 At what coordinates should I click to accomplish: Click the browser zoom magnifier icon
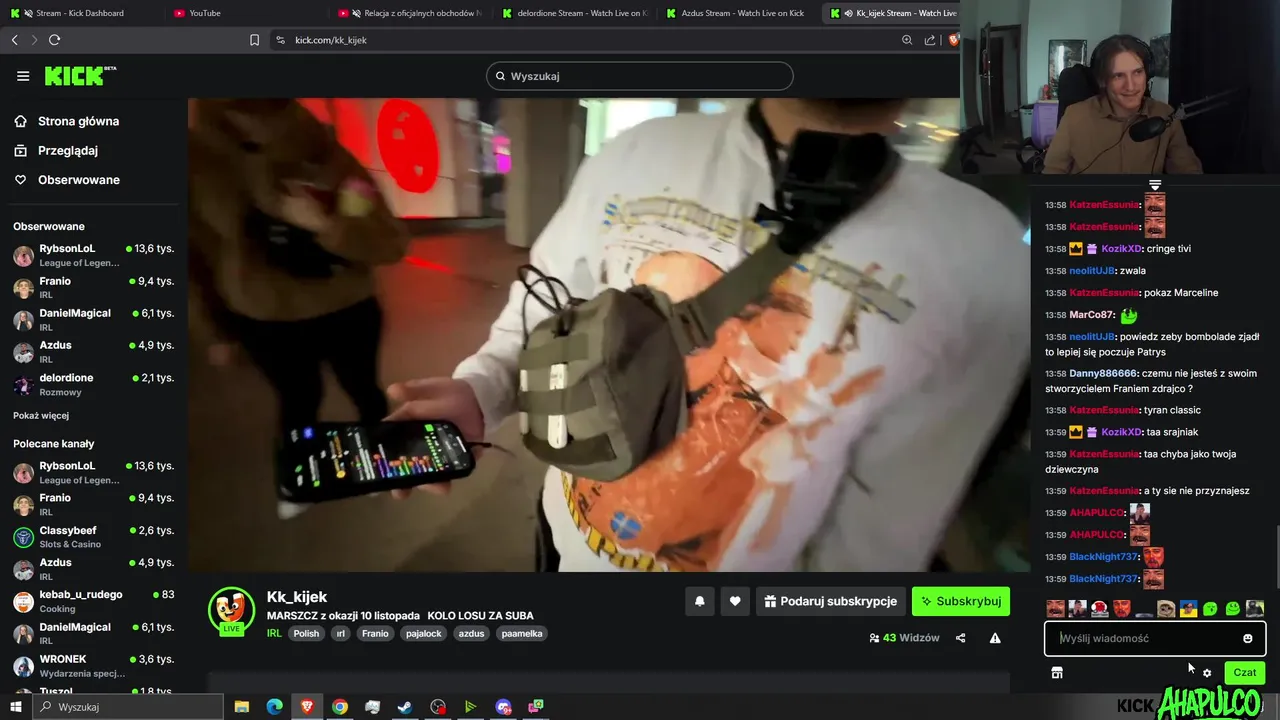[907, 40]
